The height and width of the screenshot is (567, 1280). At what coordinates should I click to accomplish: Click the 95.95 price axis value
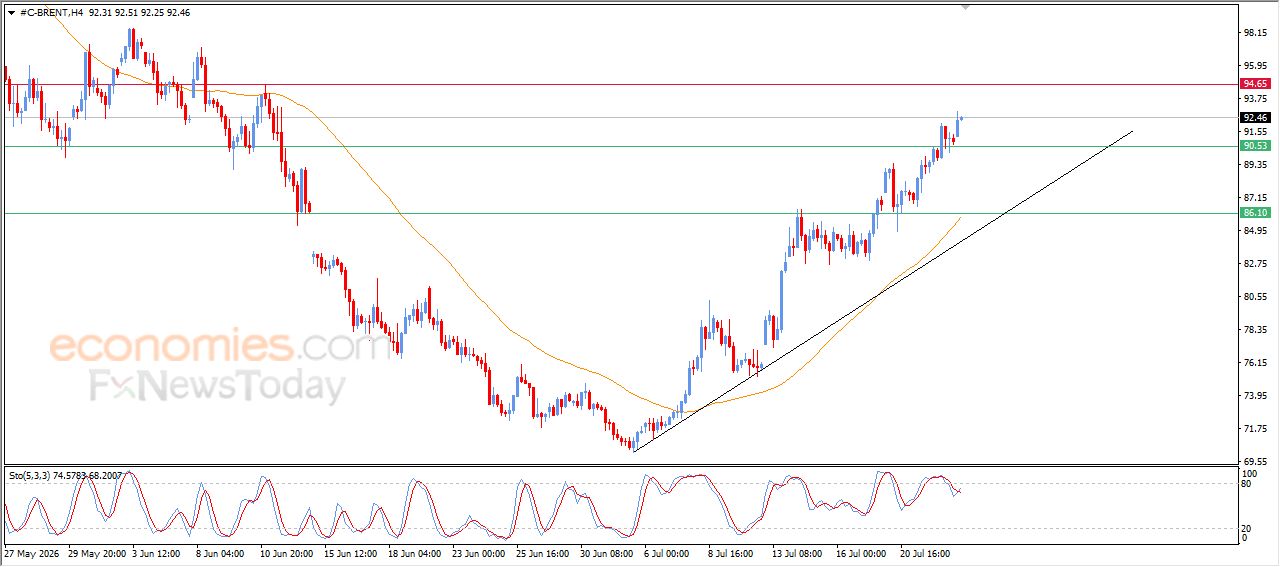coord(1255,66)
